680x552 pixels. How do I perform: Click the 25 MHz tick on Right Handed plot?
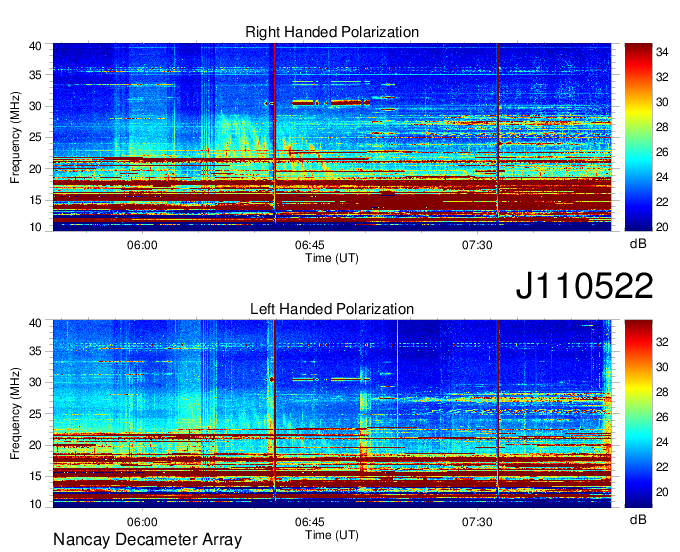[x=35, y=138]
